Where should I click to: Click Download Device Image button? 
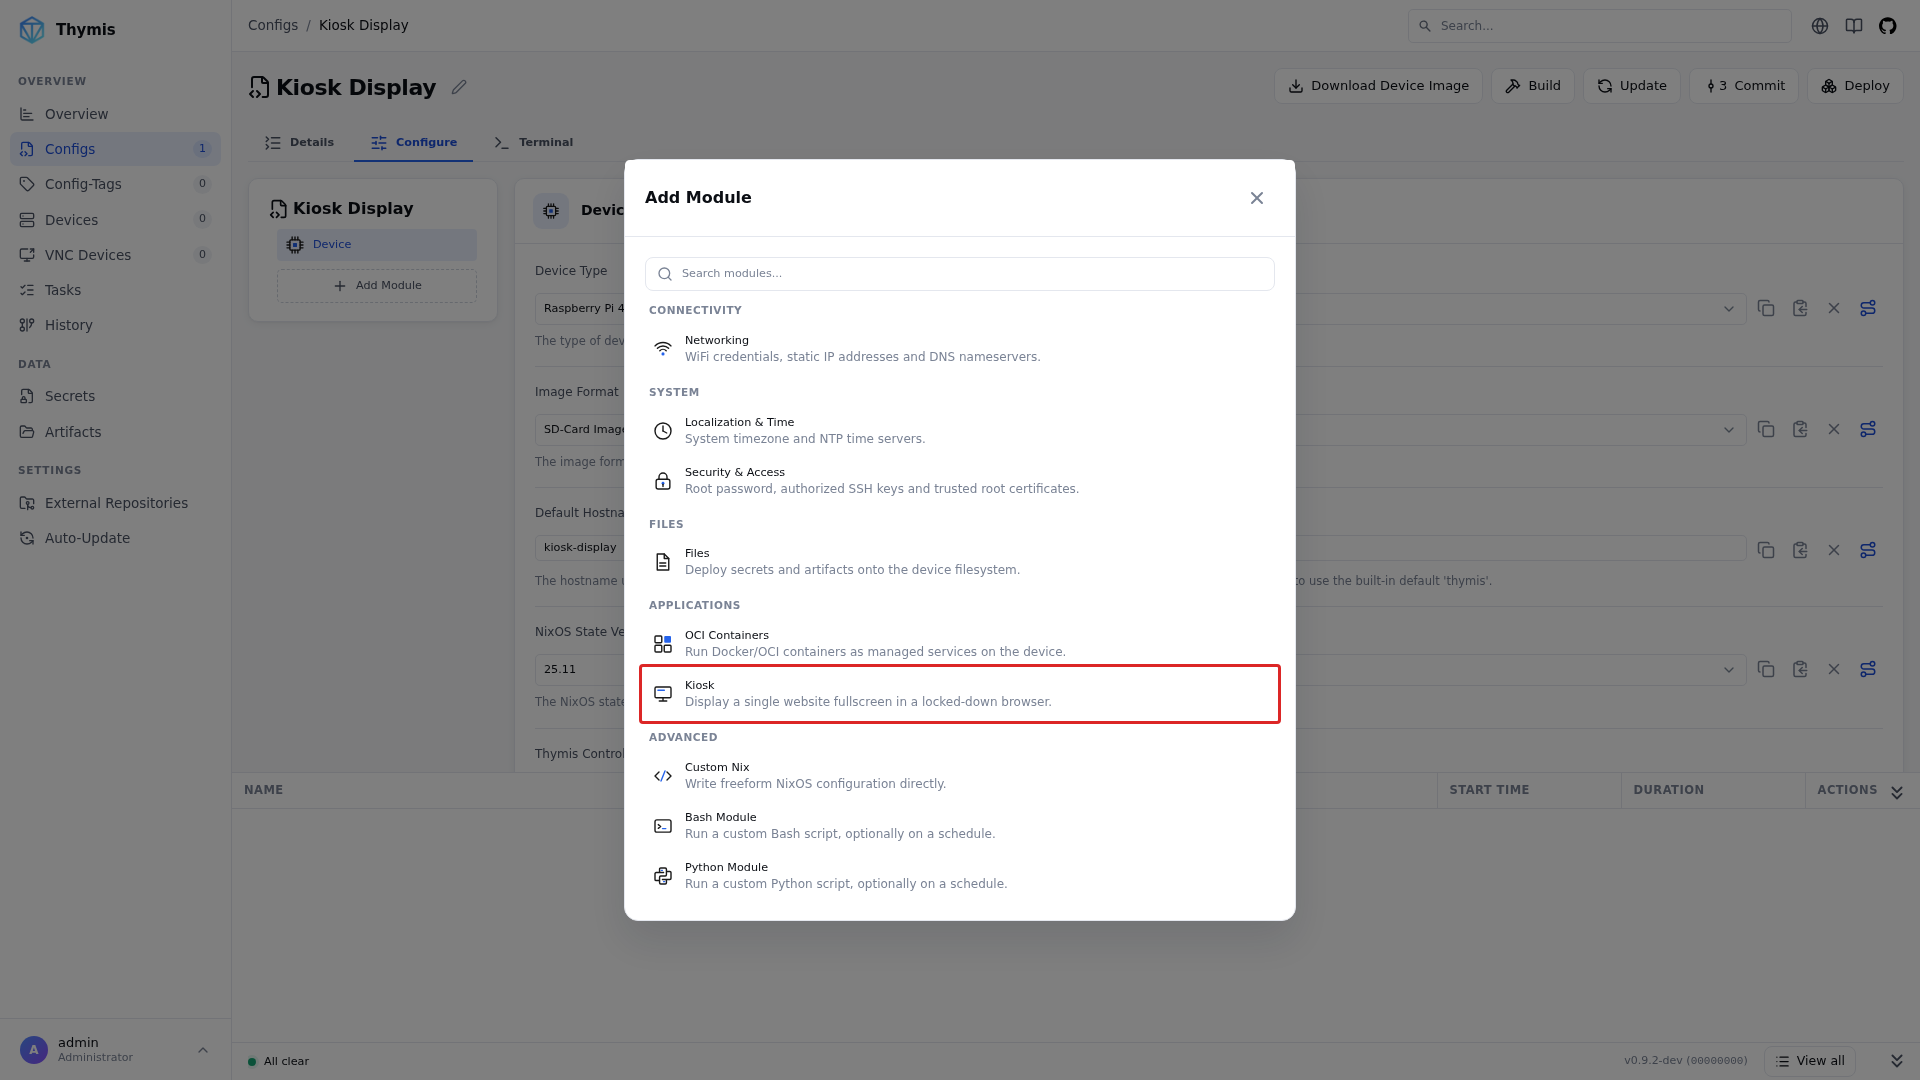pos(1378,86)
